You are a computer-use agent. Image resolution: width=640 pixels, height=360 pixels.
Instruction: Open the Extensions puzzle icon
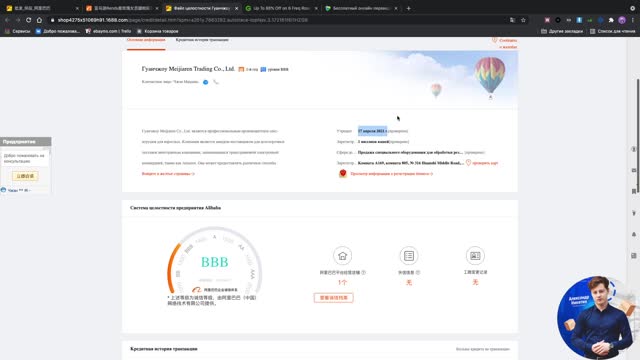611,20
